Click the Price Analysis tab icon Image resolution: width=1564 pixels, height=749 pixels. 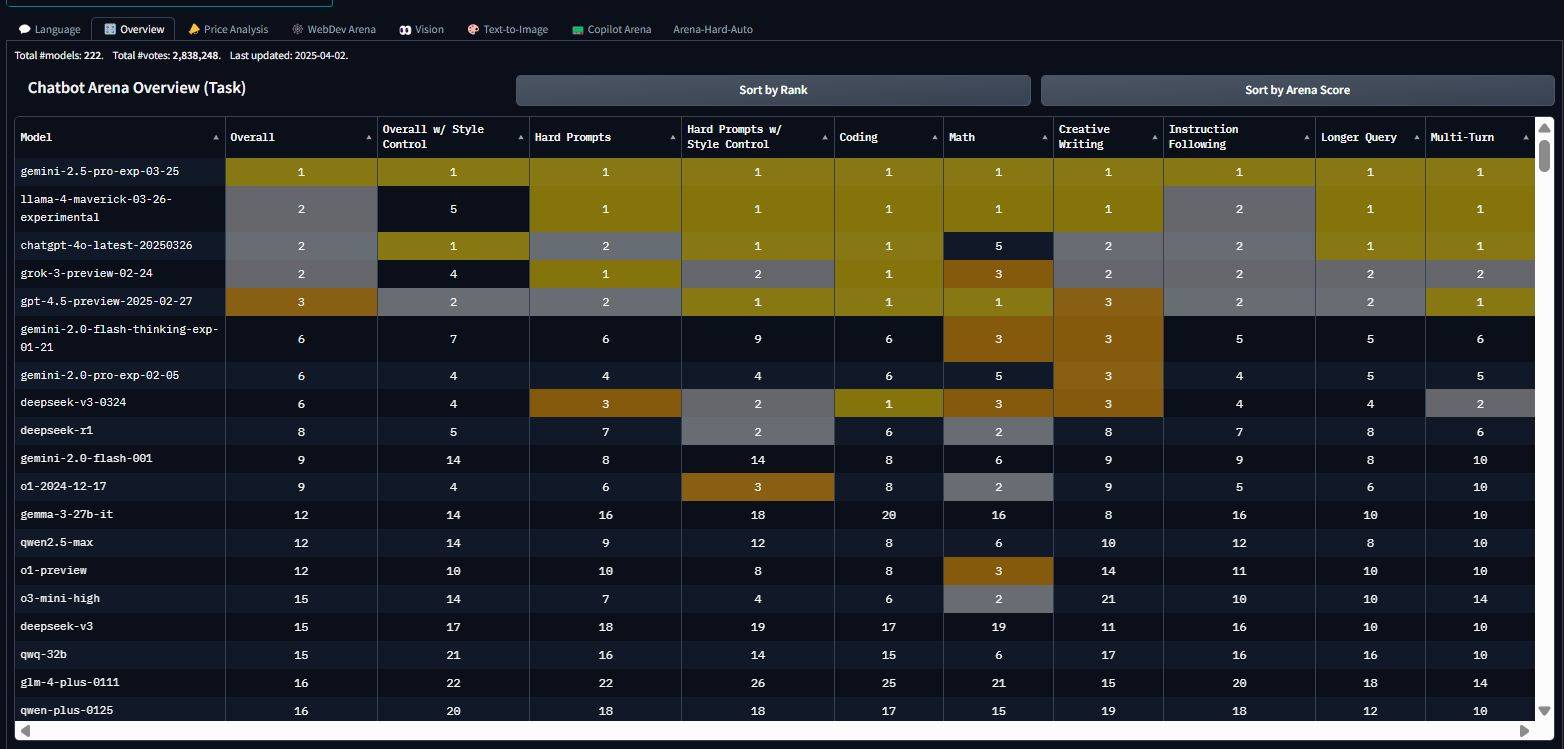point(194,29)
